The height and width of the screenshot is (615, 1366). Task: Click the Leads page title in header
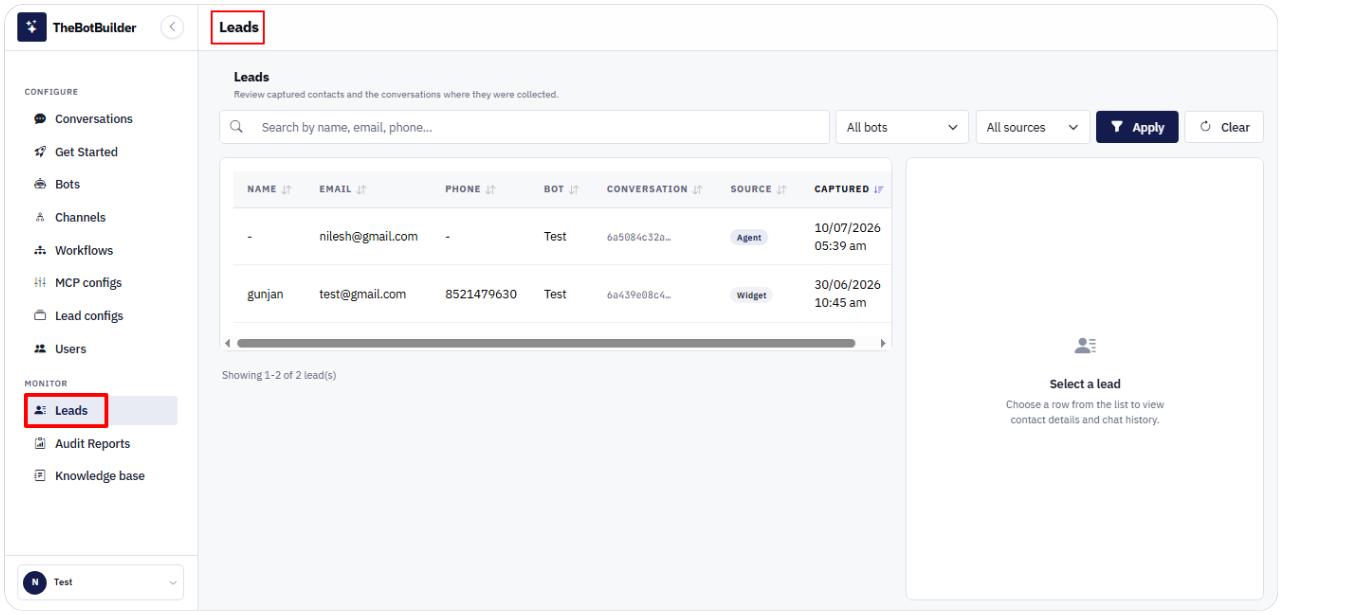coord(239,27)
